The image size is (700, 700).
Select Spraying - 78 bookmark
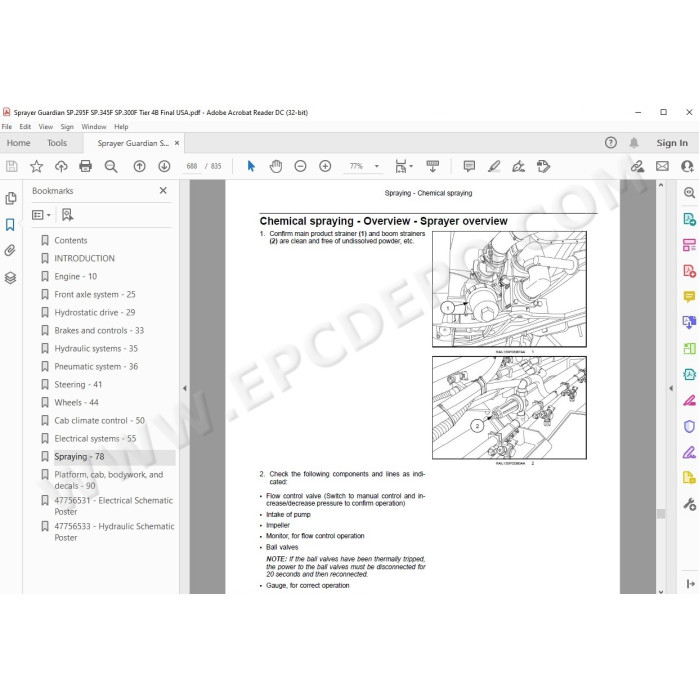click(x=79, y=457)
